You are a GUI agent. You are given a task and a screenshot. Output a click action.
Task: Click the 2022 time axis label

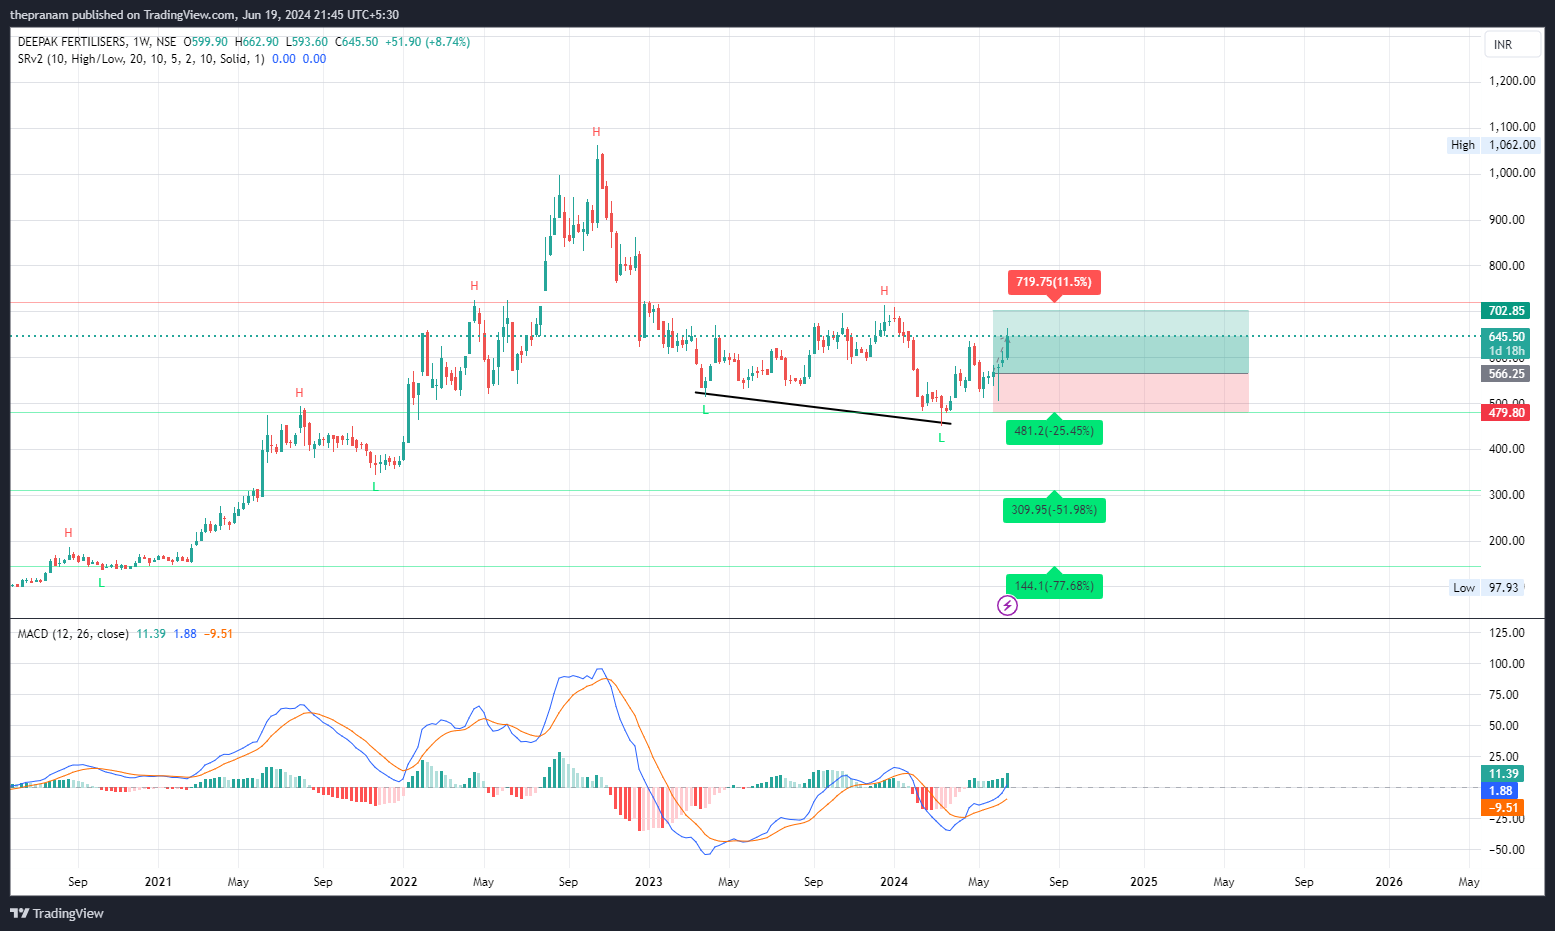tap(403, 882)
